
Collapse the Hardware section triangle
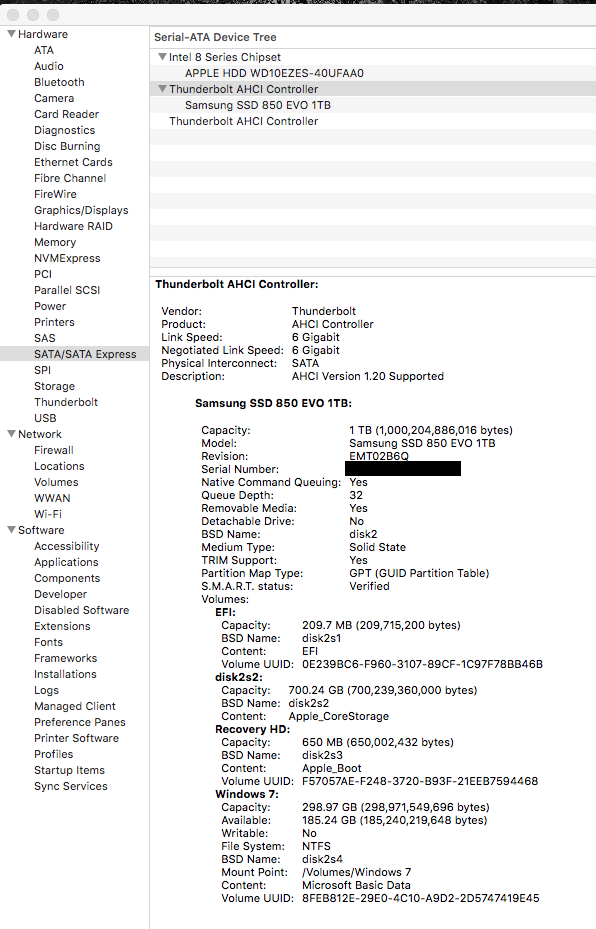click(11, 34)
